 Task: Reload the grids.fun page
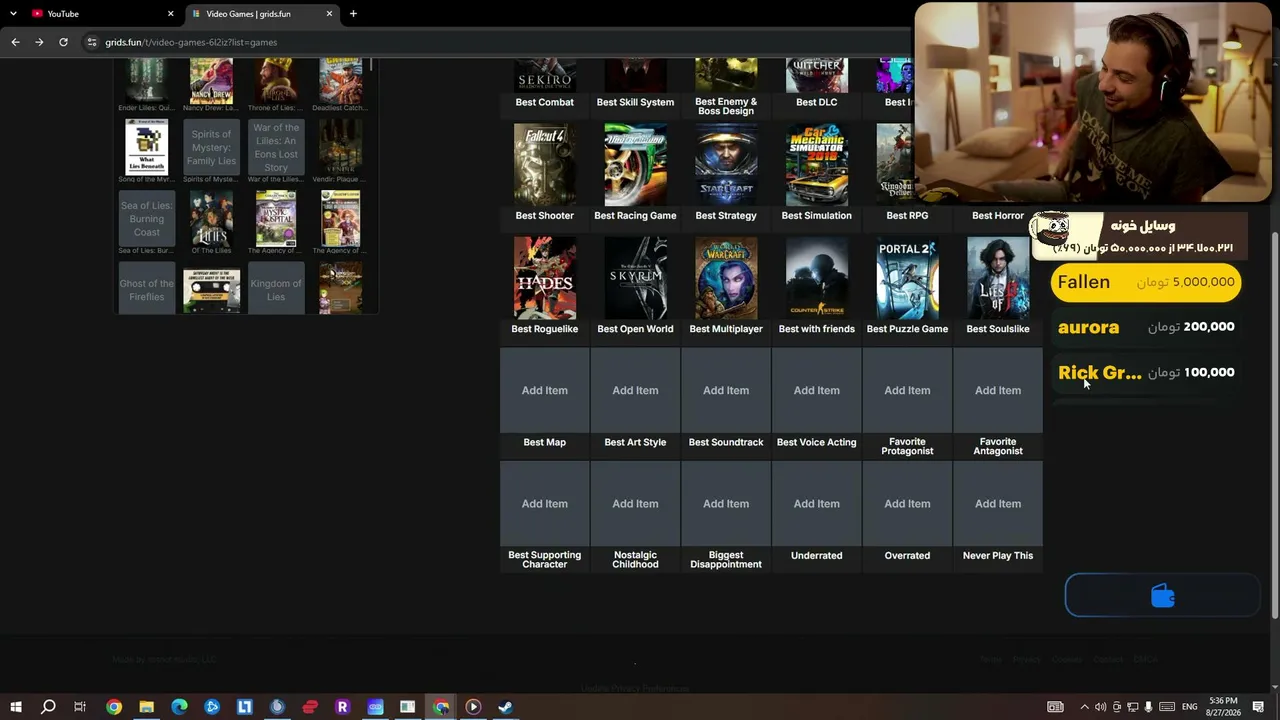tap(63, 42)
